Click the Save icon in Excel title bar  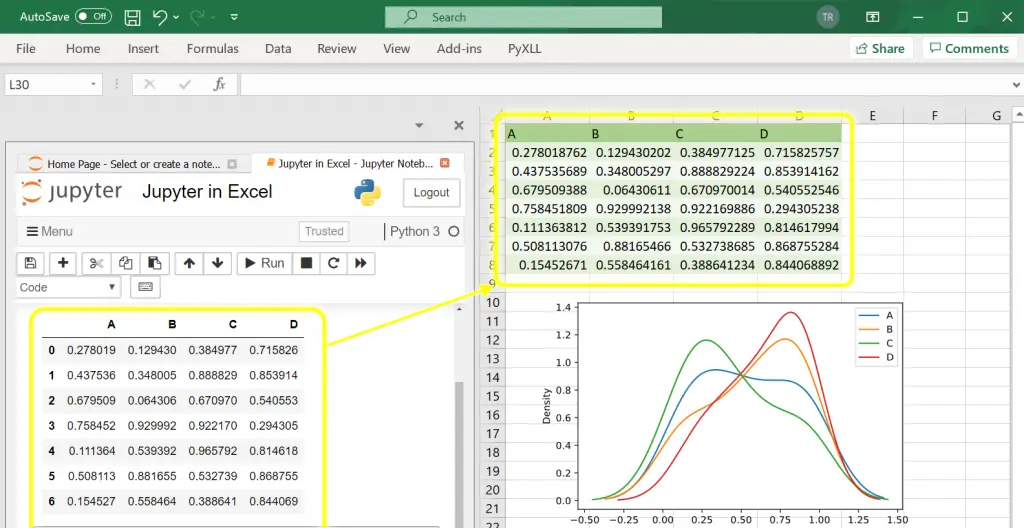click(133, 17)
